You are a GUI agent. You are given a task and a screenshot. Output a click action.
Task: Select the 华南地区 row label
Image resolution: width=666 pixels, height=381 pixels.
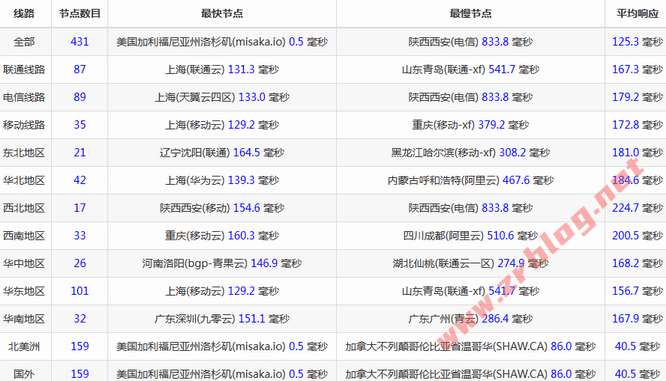pyautogui.click(x=24, y=319)
